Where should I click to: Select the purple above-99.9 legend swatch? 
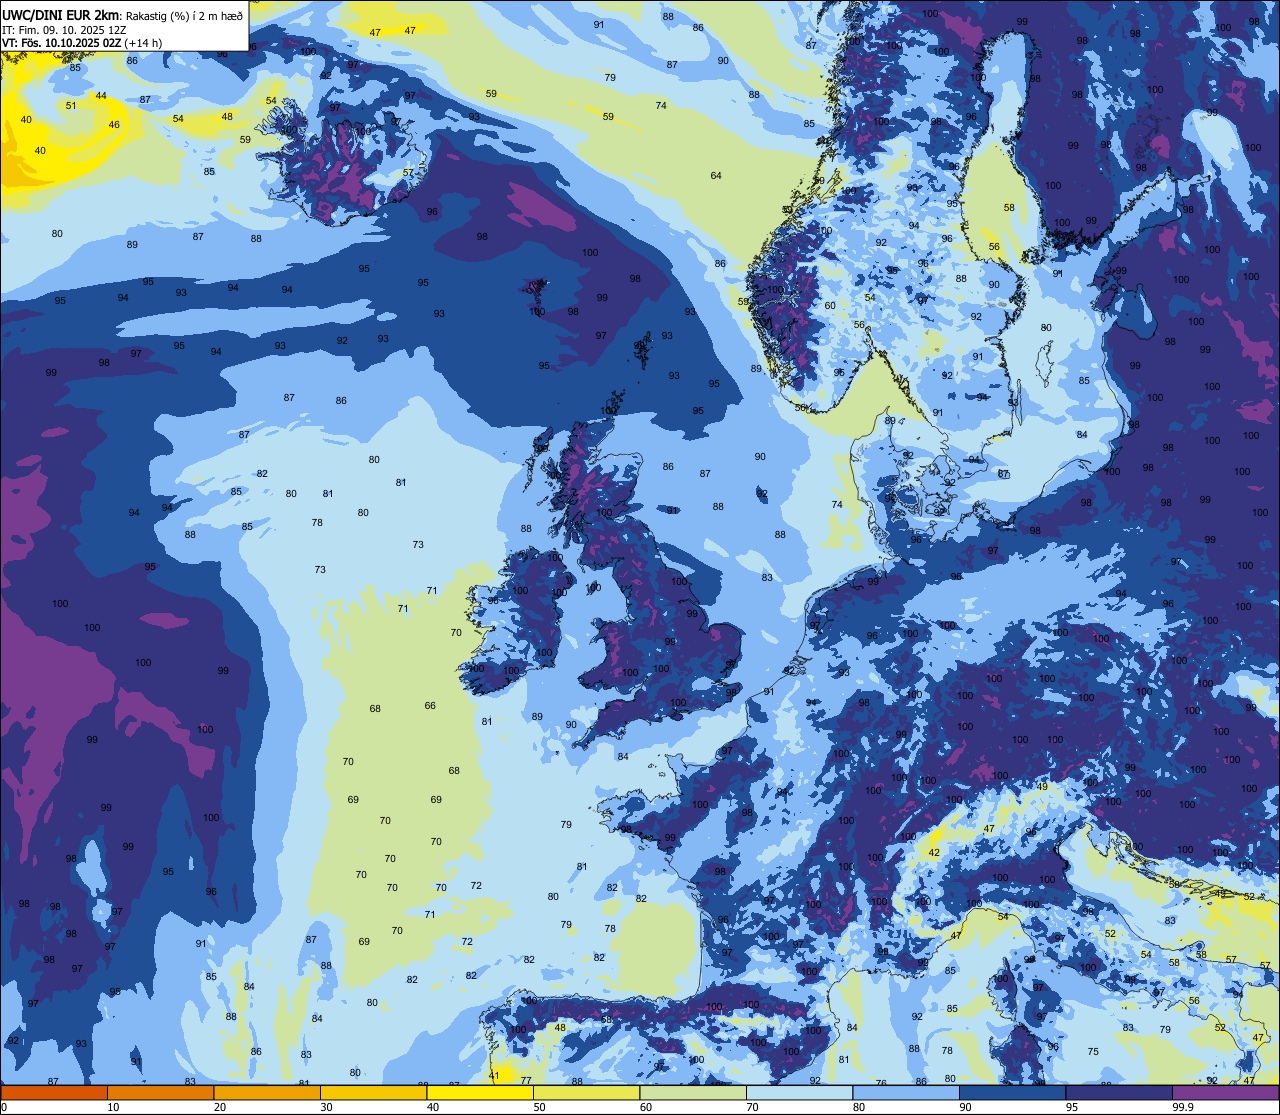click(1225, 1092)
